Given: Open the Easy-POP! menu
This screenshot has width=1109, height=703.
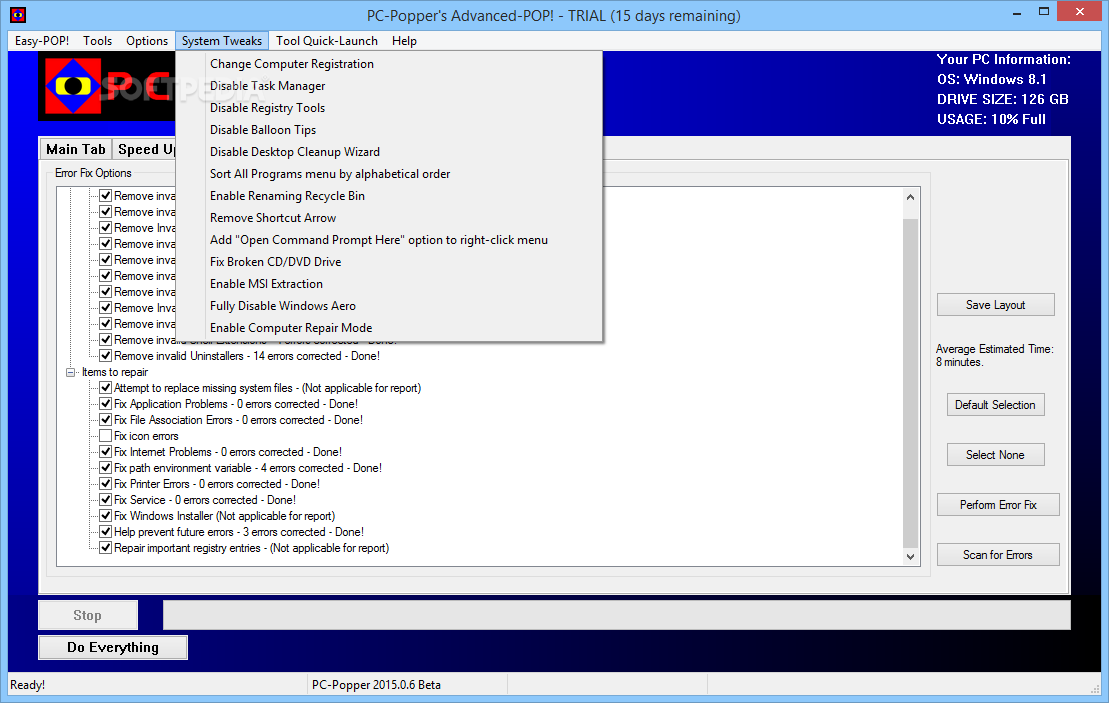Looking at the screenshot, I should tap(42, 41).
